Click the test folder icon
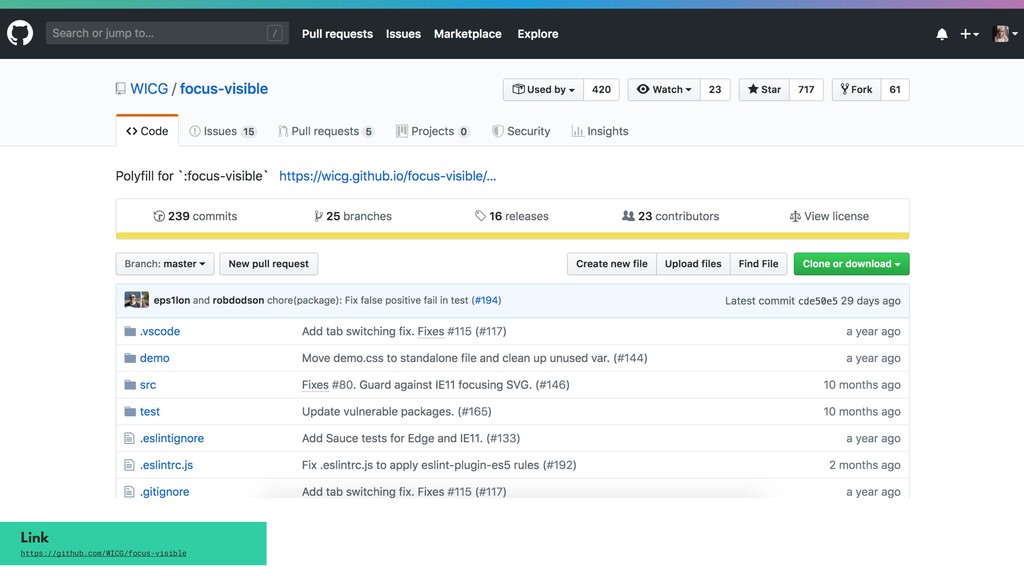This screenshot has width=1024, height=576. (x=130, y=411)
